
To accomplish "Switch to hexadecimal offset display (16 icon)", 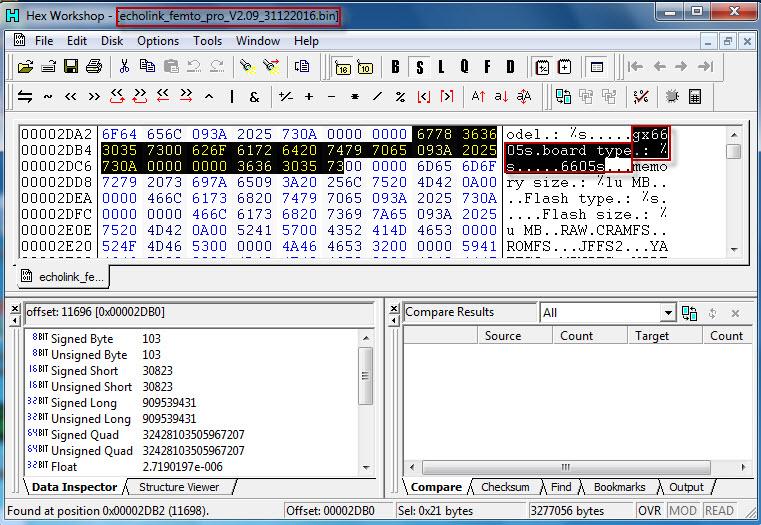I will (343, 67).
